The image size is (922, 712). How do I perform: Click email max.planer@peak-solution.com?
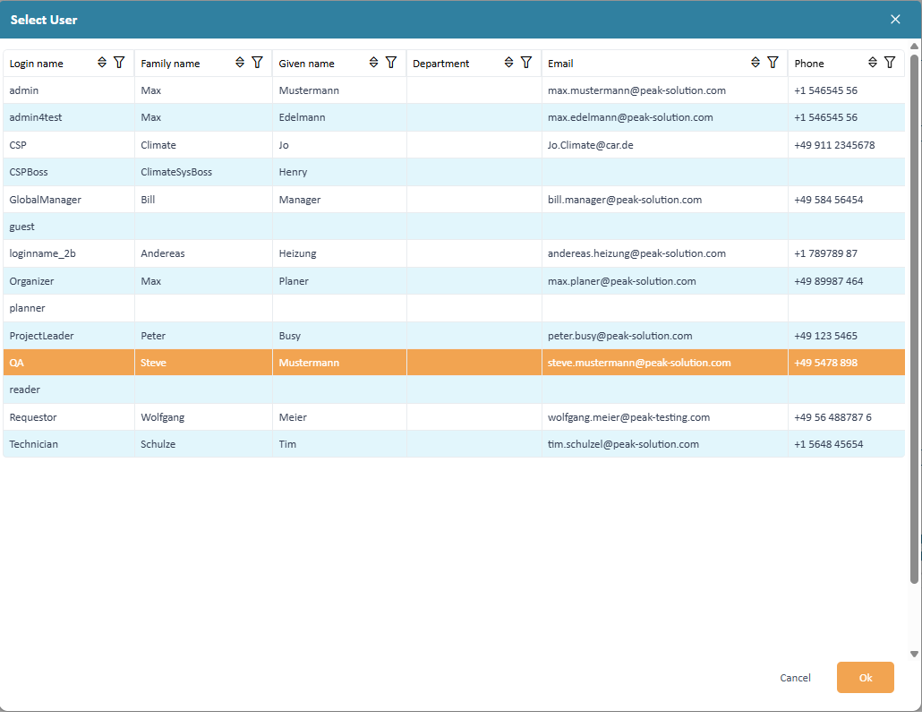click(622, 282)
